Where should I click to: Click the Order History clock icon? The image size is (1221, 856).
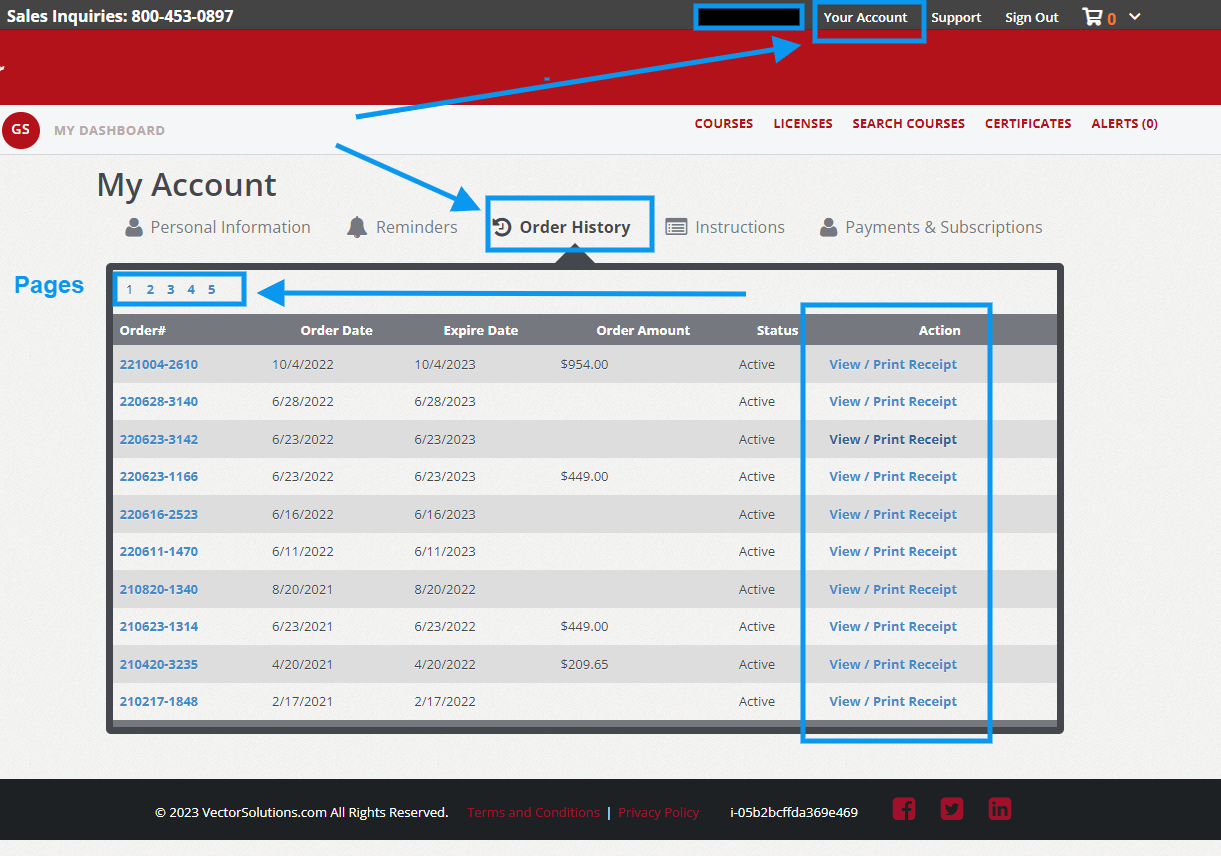coord(500,225)
